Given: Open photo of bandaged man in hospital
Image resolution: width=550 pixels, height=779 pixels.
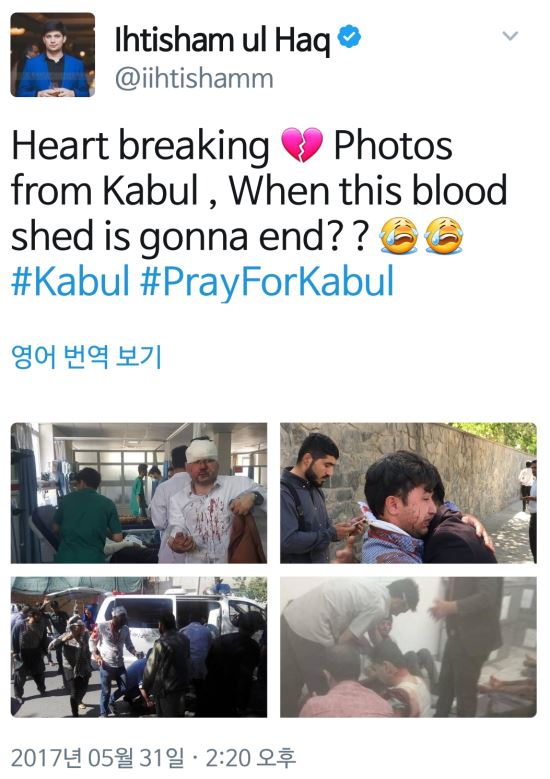Looking at the screenshot, I should (139, 493).
